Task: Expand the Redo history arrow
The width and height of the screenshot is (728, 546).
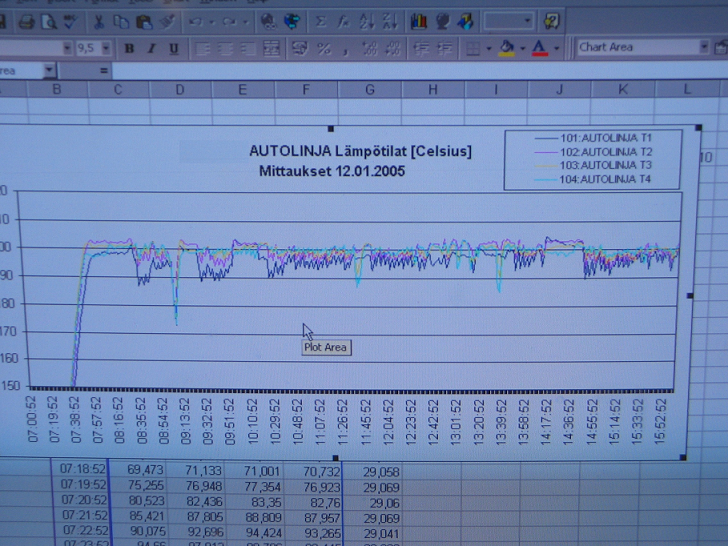Action: pyautogui.click(x=246, y=22)
